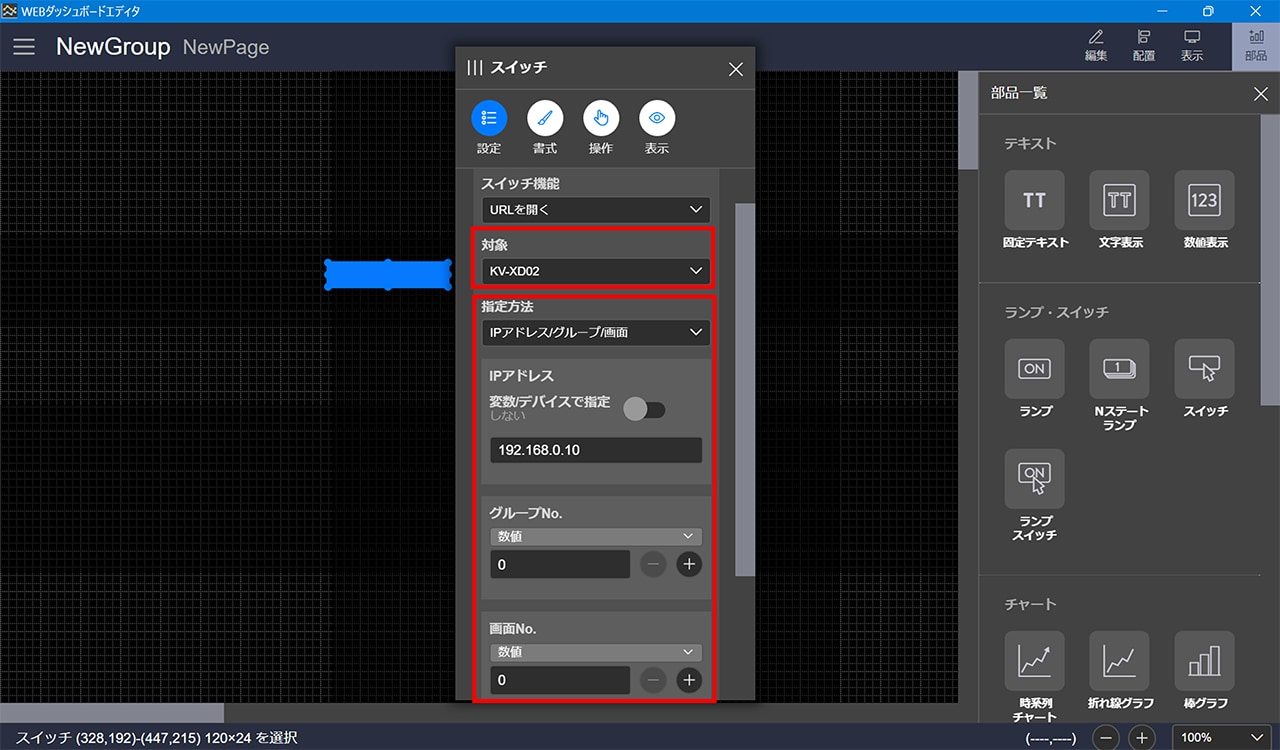This screenshot has height=750, width=1280.
Task: Select the 文字表示 part icon
Action: coord(1119,201)
